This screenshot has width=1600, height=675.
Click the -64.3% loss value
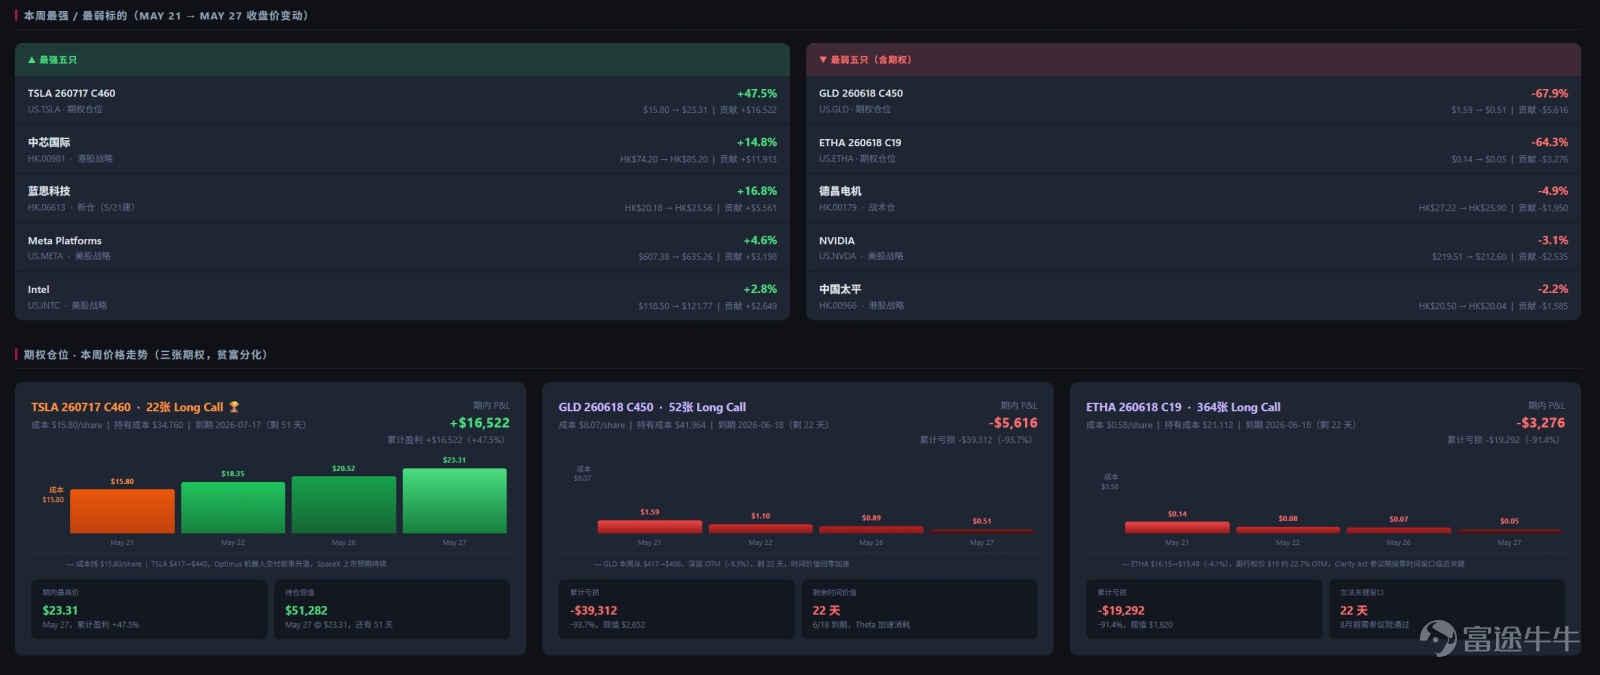tap(1549, 142)
